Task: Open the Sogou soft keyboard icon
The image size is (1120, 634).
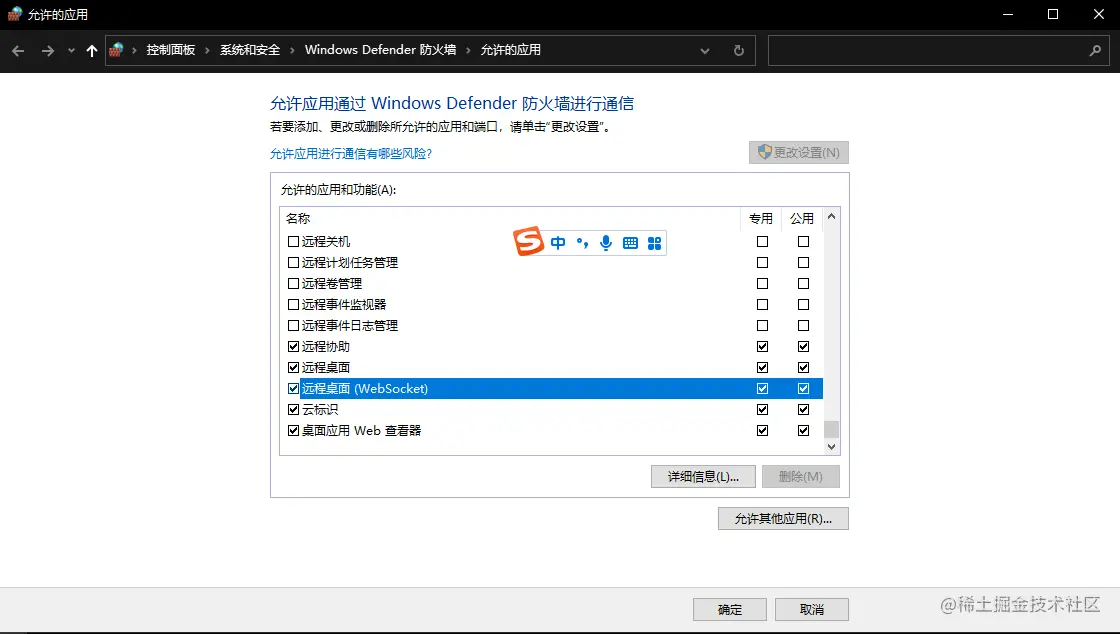Action: pyautogui.click(x=630, y=243)
